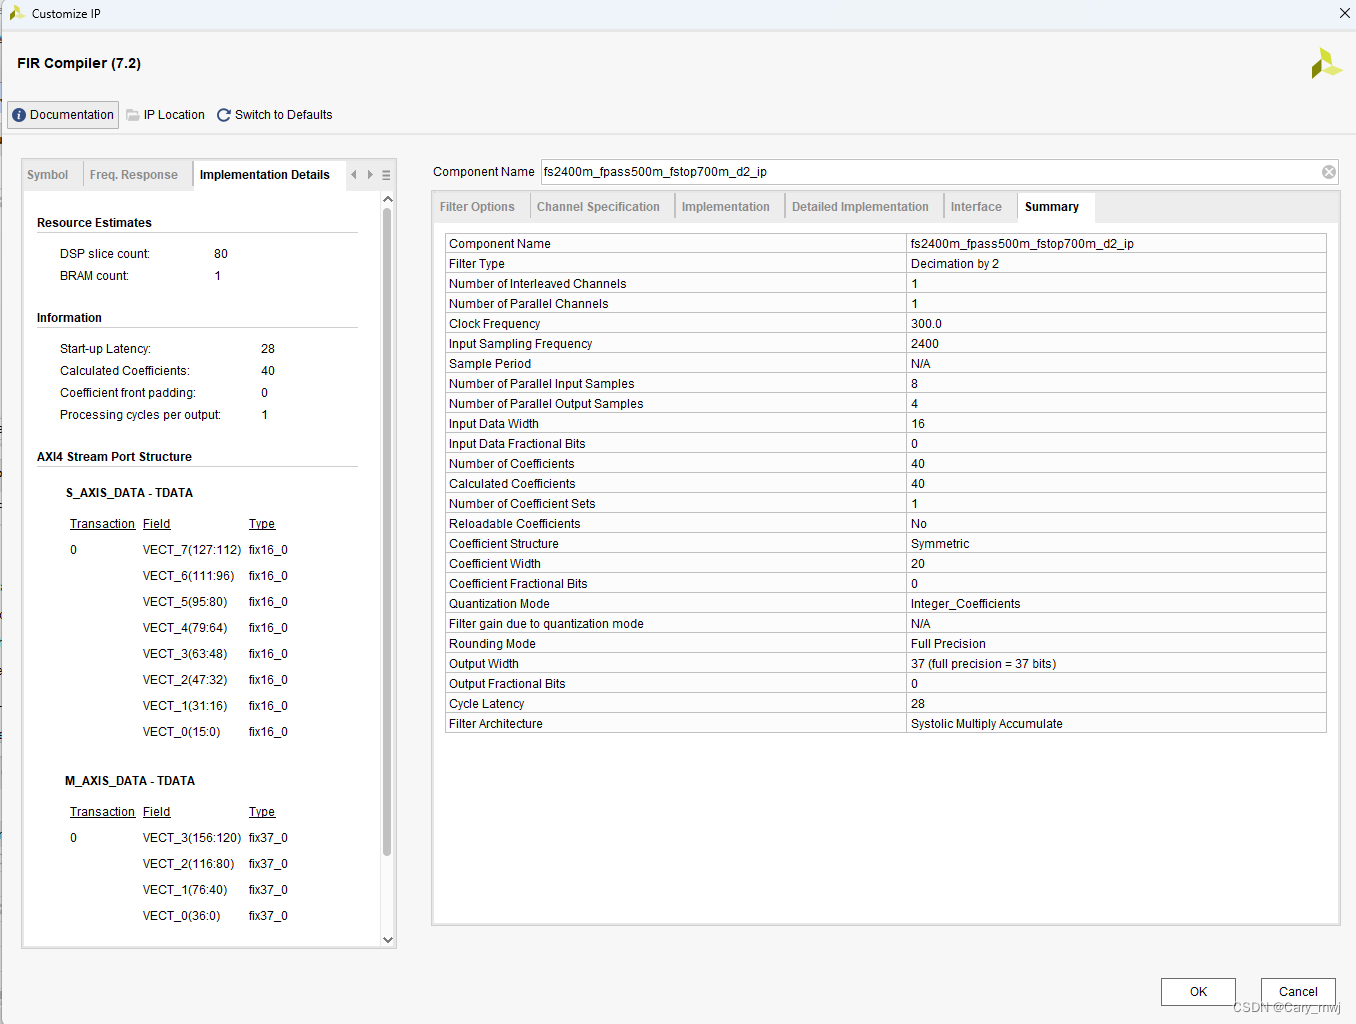The width and height of the screenshot is (1356, 1024).
Task: Open the Channel Specification tab
Action: (x=598, y=207)
